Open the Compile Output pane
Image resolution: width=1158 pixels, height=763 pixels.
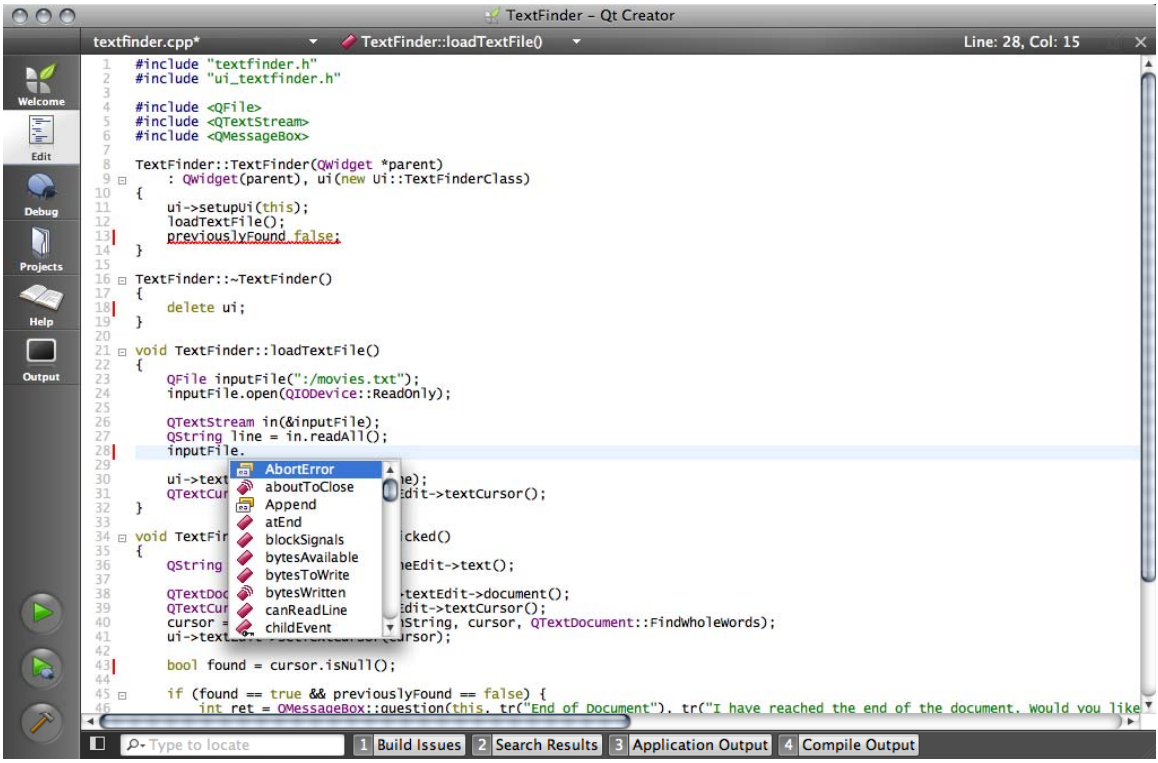pyautogui.click(x=849, y=745)
